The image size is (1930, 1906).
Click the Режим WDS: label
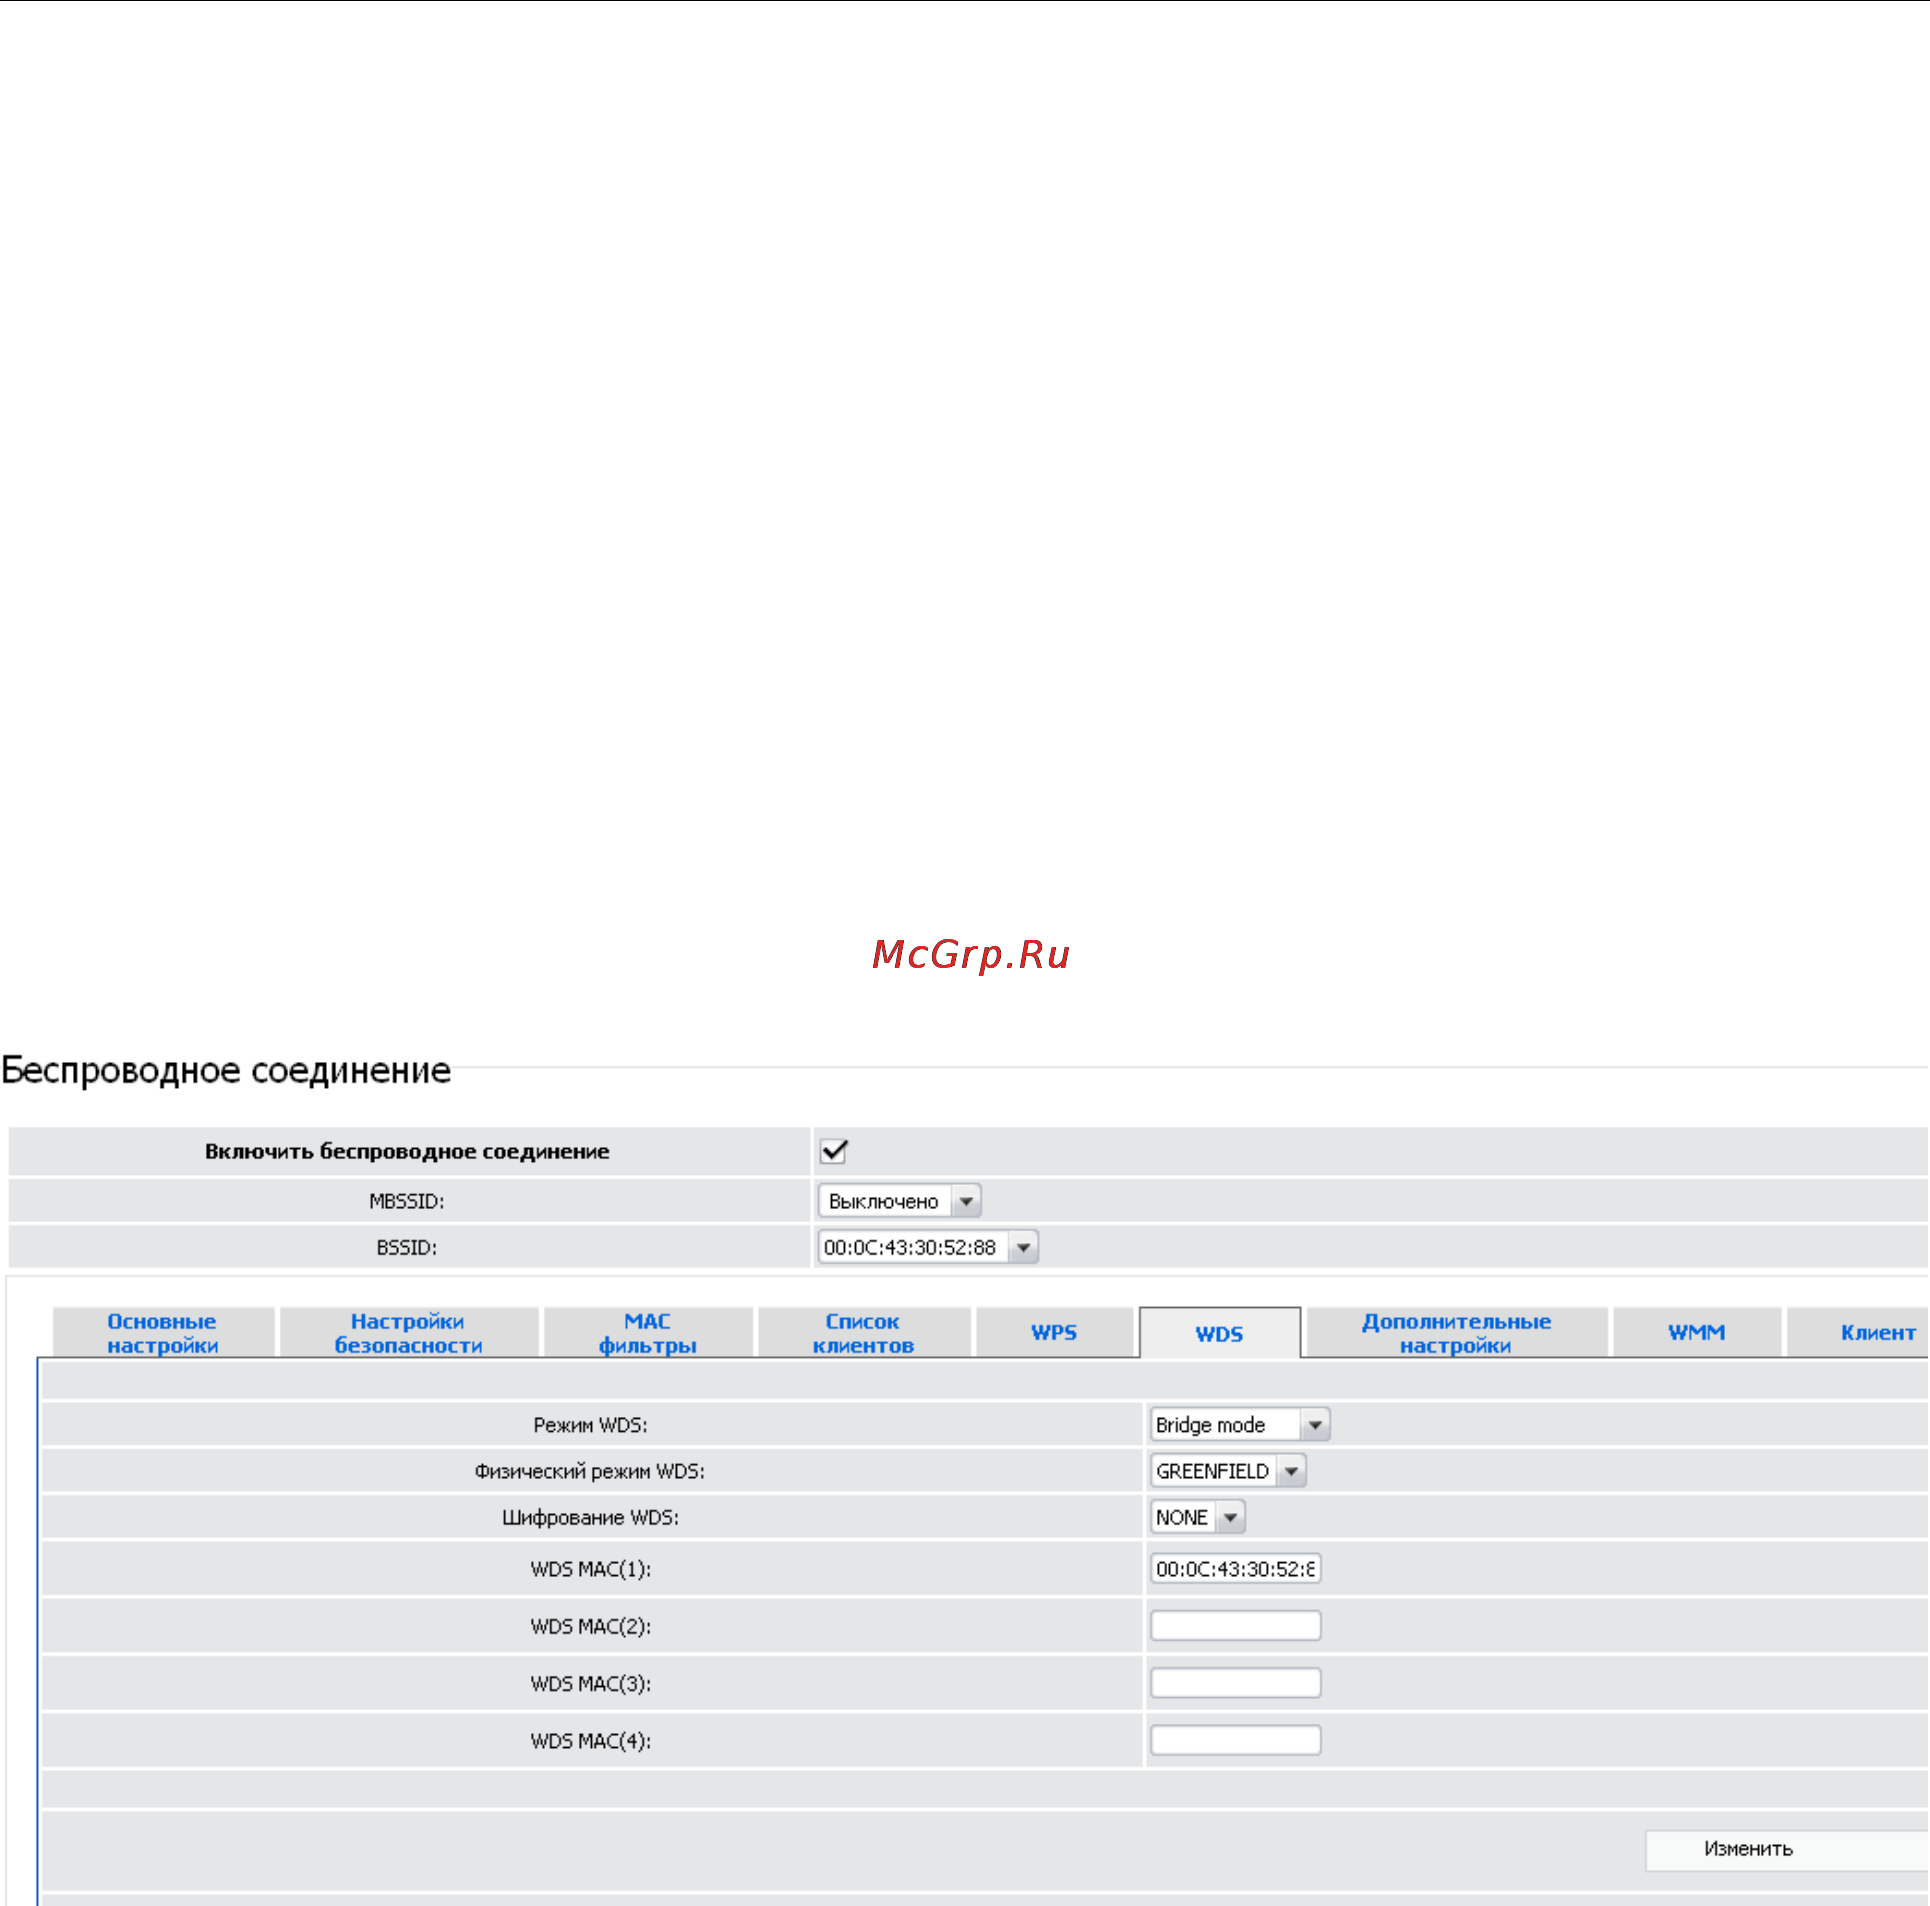591,1425
